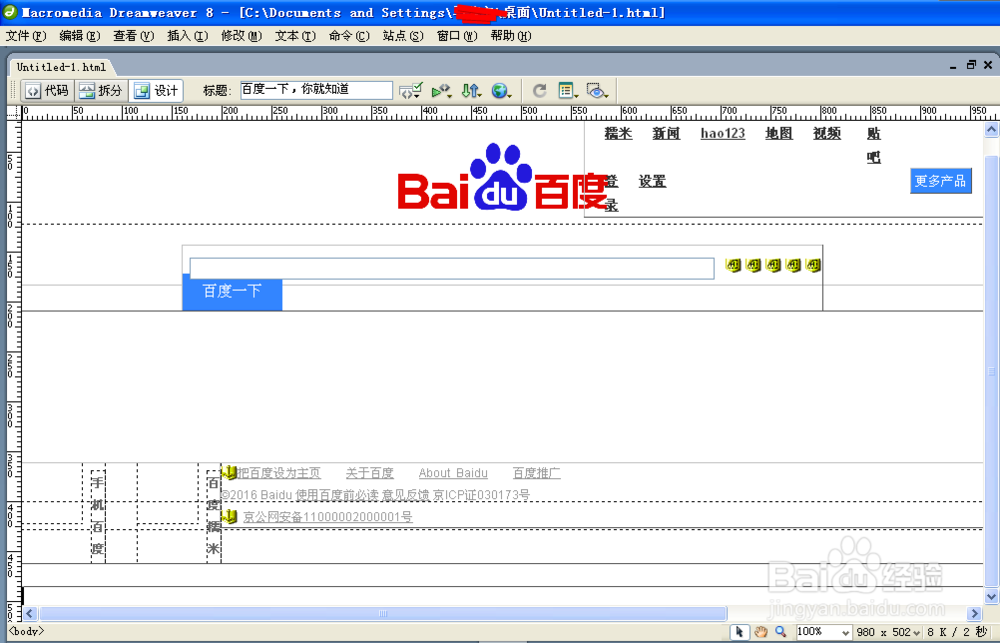Click the vertical scrollbar down arrow
Screen dimensions: 1000x643
(x=991, y=596)
